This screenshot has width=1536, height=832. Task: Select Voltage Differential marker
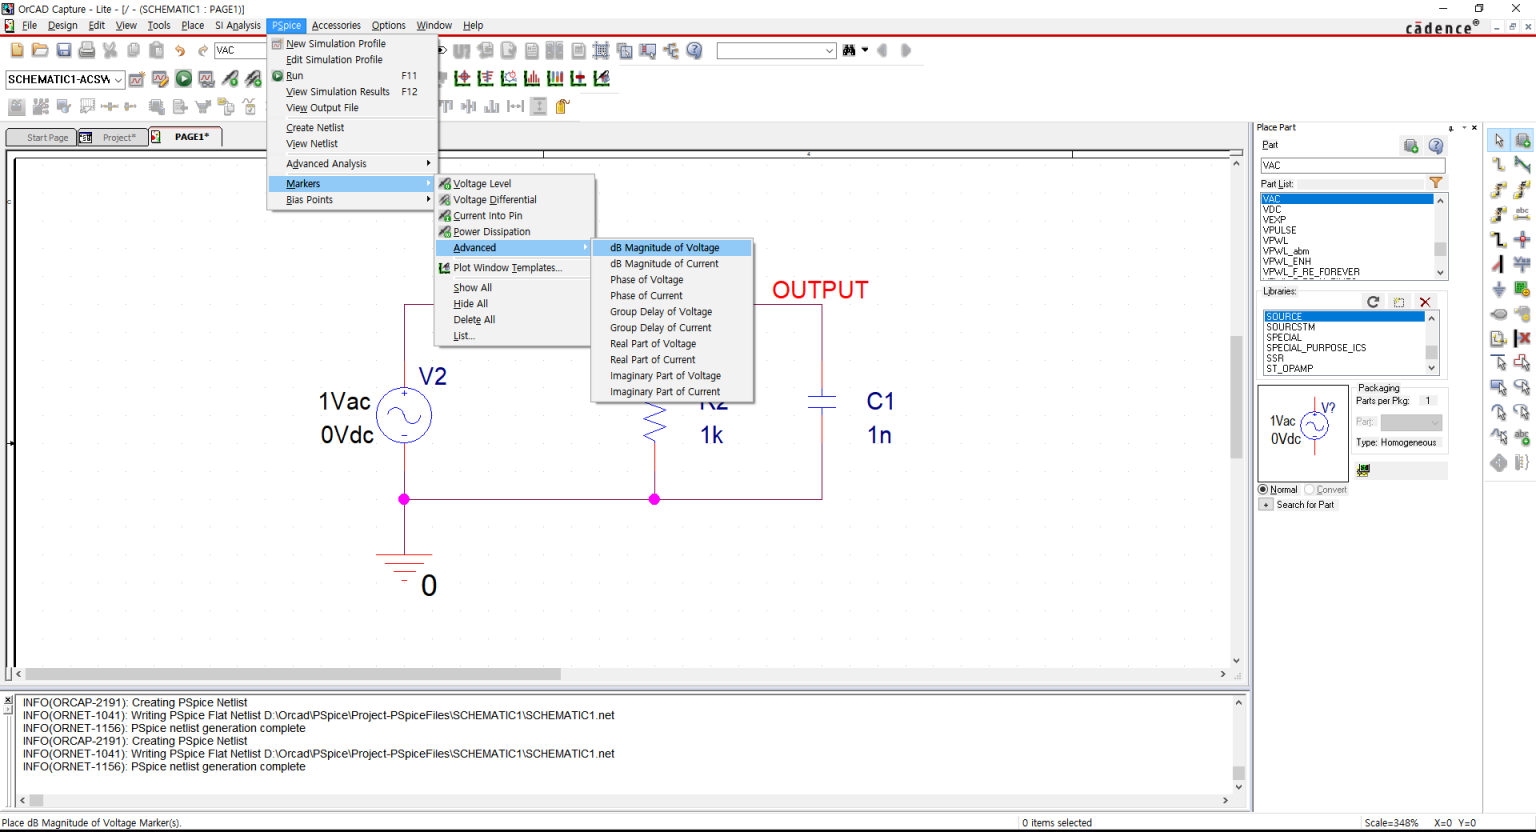pos(515,200)
